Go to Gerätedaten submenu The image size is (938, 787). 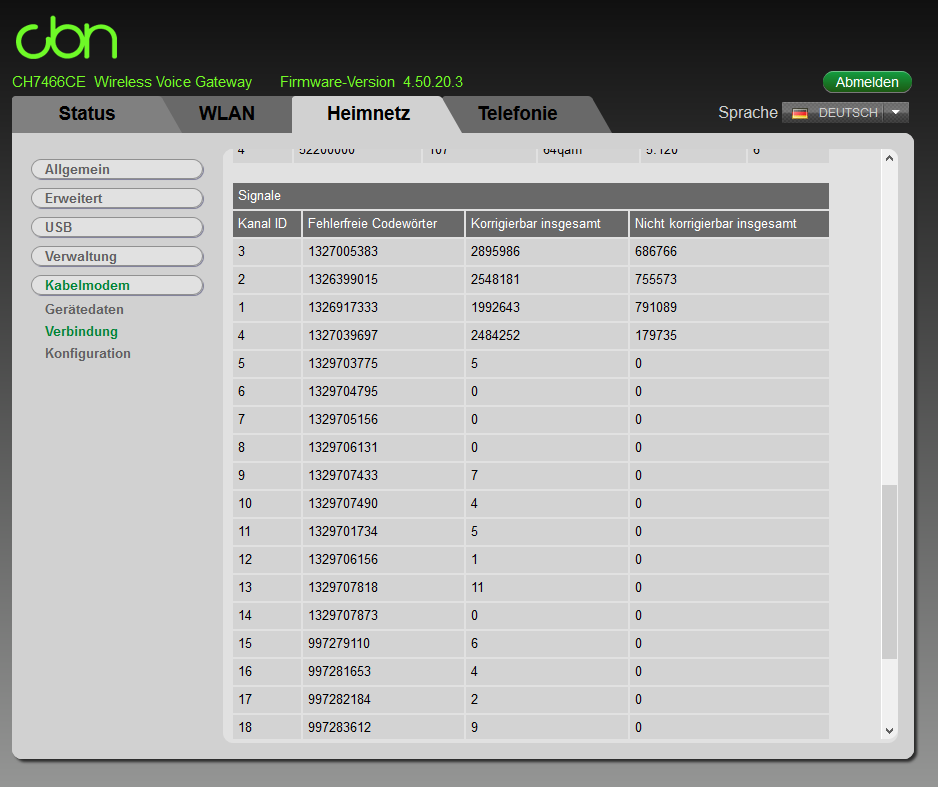84,309
